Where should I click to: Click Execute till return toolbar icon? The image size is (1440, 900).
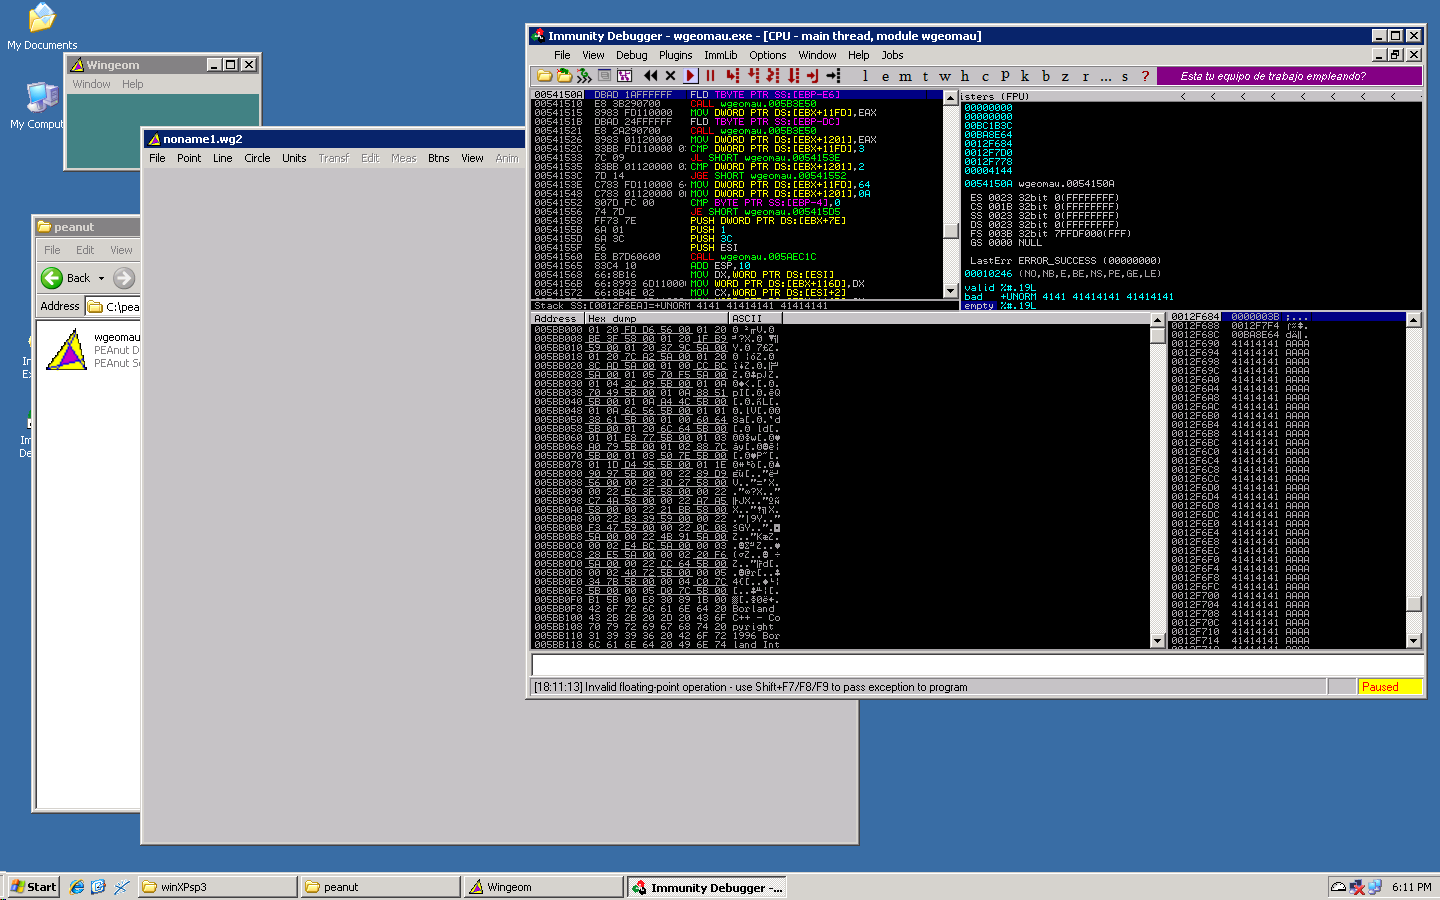click(x=812, y=76)
